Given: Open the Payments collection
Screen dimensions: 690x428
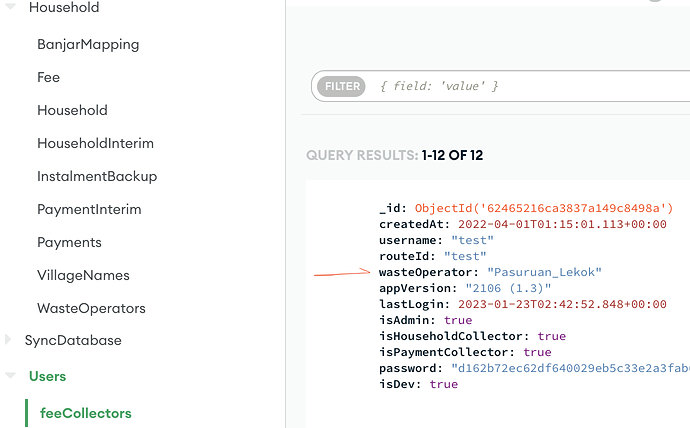Looking at the screenshot, I should click(x=69, y=242).
